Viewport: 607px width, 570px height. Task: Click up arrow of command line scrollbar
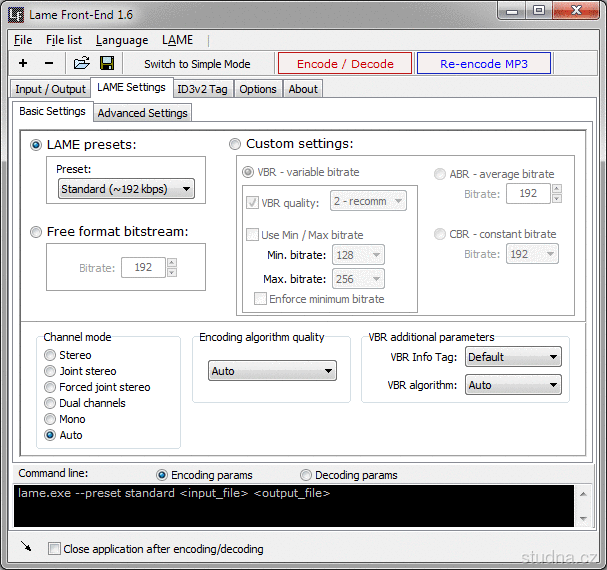point(583,494)
